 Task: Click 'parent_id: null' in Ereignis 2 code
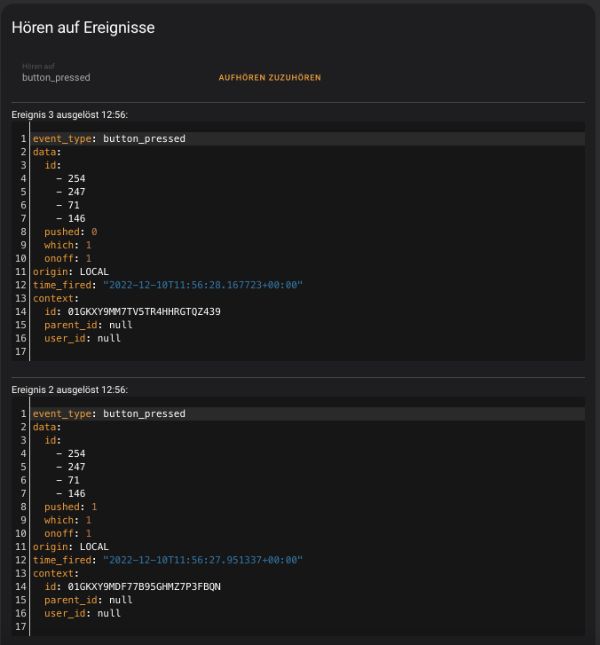tap(88, 599)
